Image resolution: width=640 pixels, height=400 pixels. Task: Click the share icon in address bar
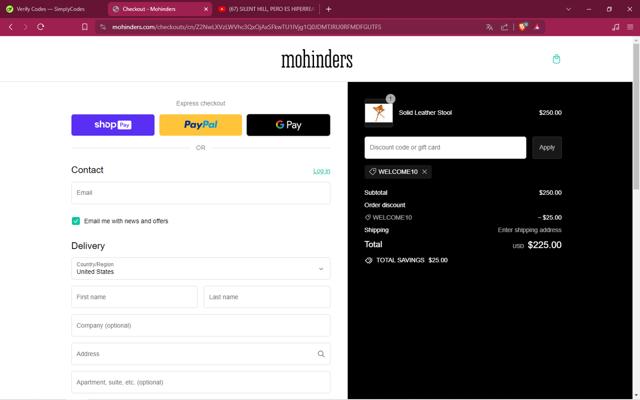pyautogui.click(x=504, y=27)
